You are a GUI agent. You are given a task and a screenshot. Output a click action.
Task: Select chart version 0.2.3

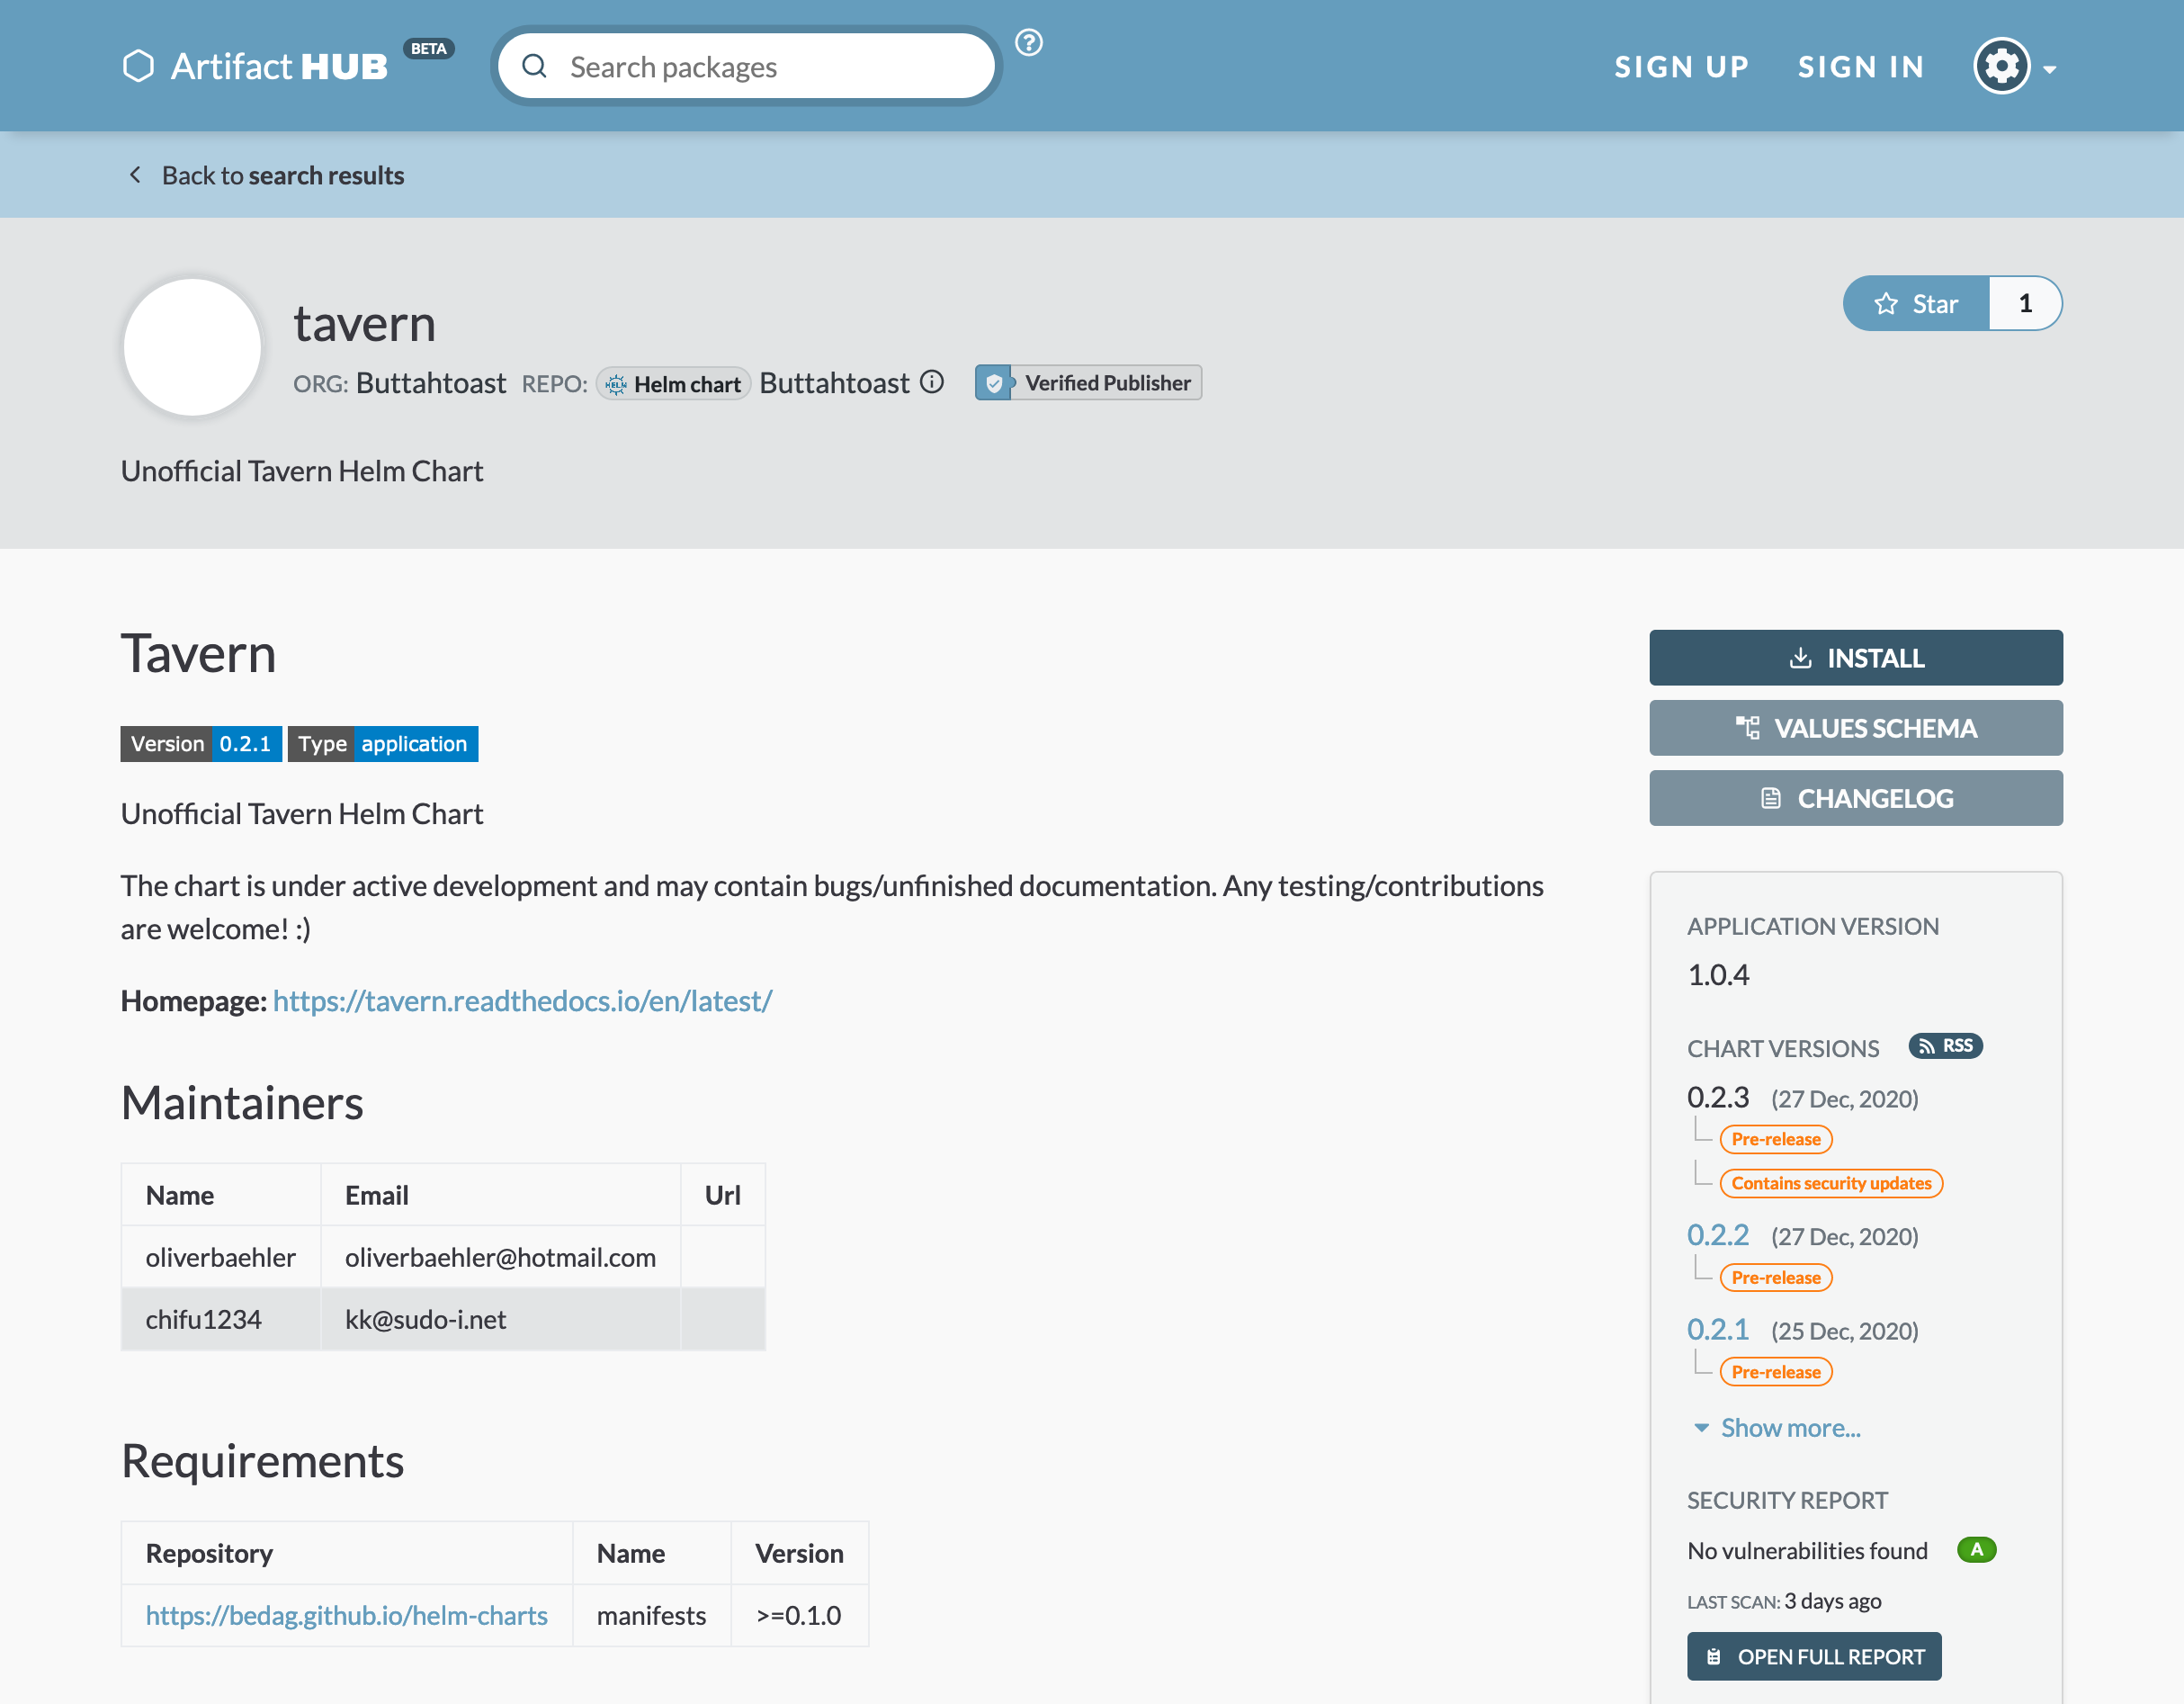tap(1718, 1098)
